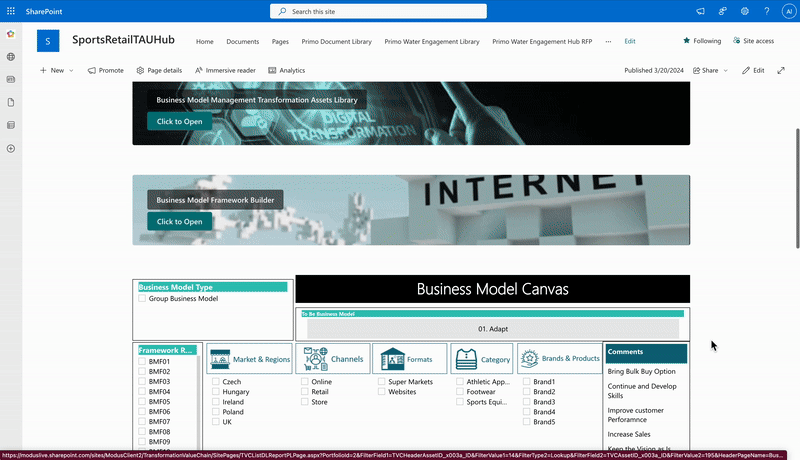
Task: Open the account avatar AI
Action: pos(789,11)
